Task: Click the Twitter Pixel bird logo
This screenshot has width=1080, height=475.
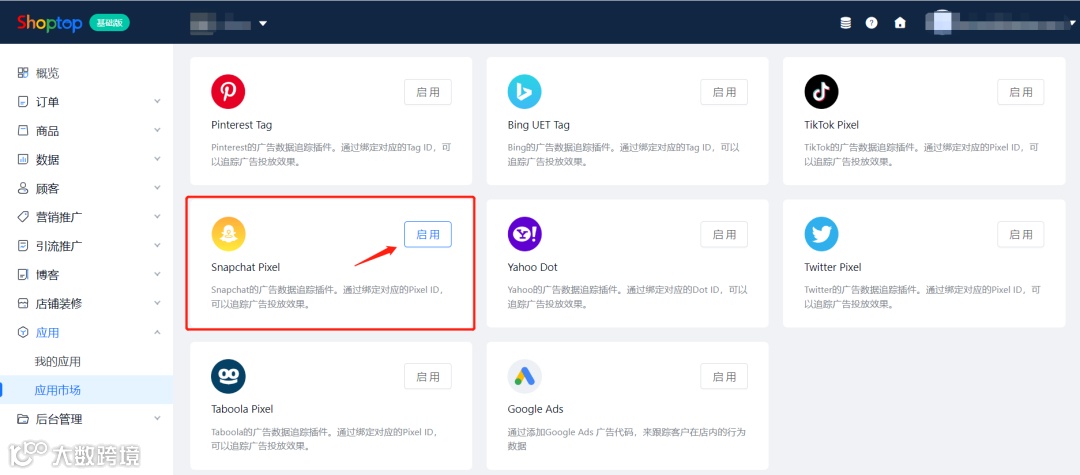Action: coord(821,234)
